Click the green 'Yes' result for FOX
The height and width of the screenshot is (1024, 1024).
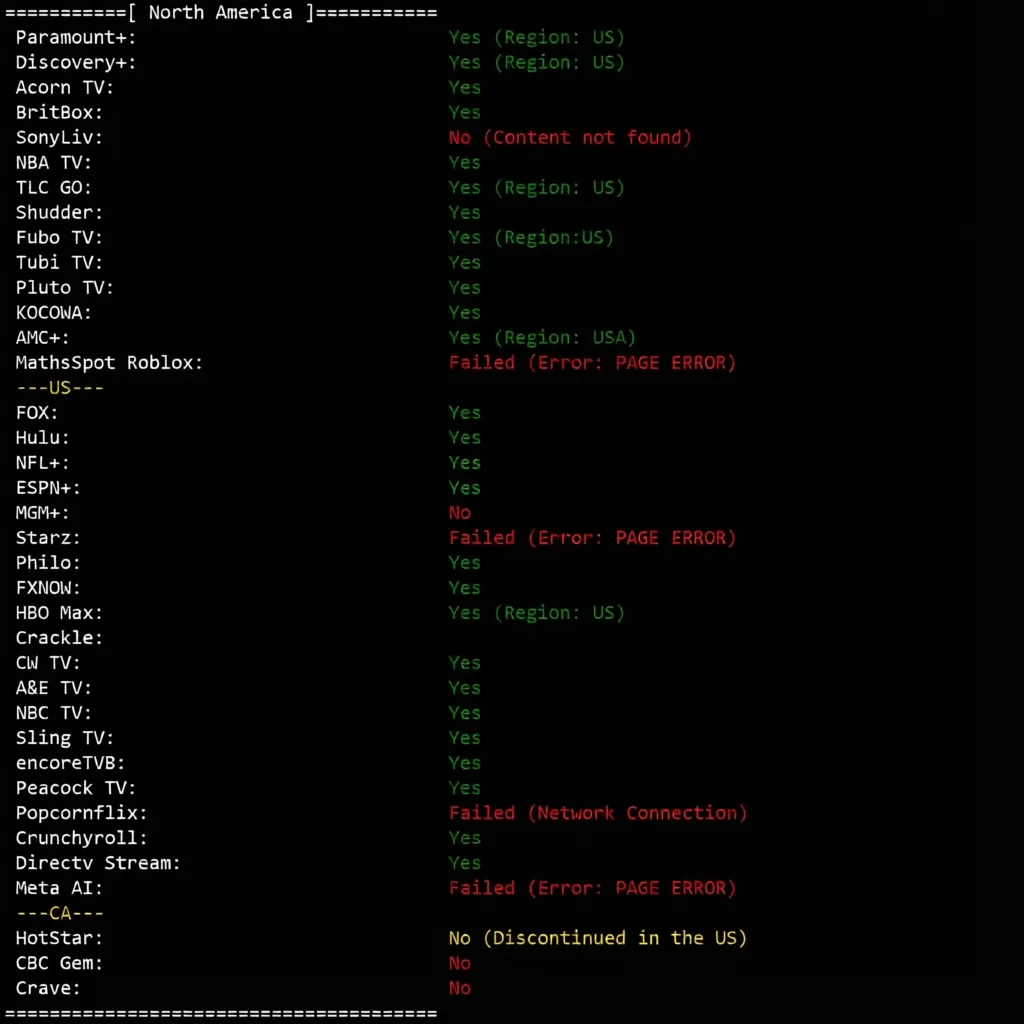pos(464,413)
